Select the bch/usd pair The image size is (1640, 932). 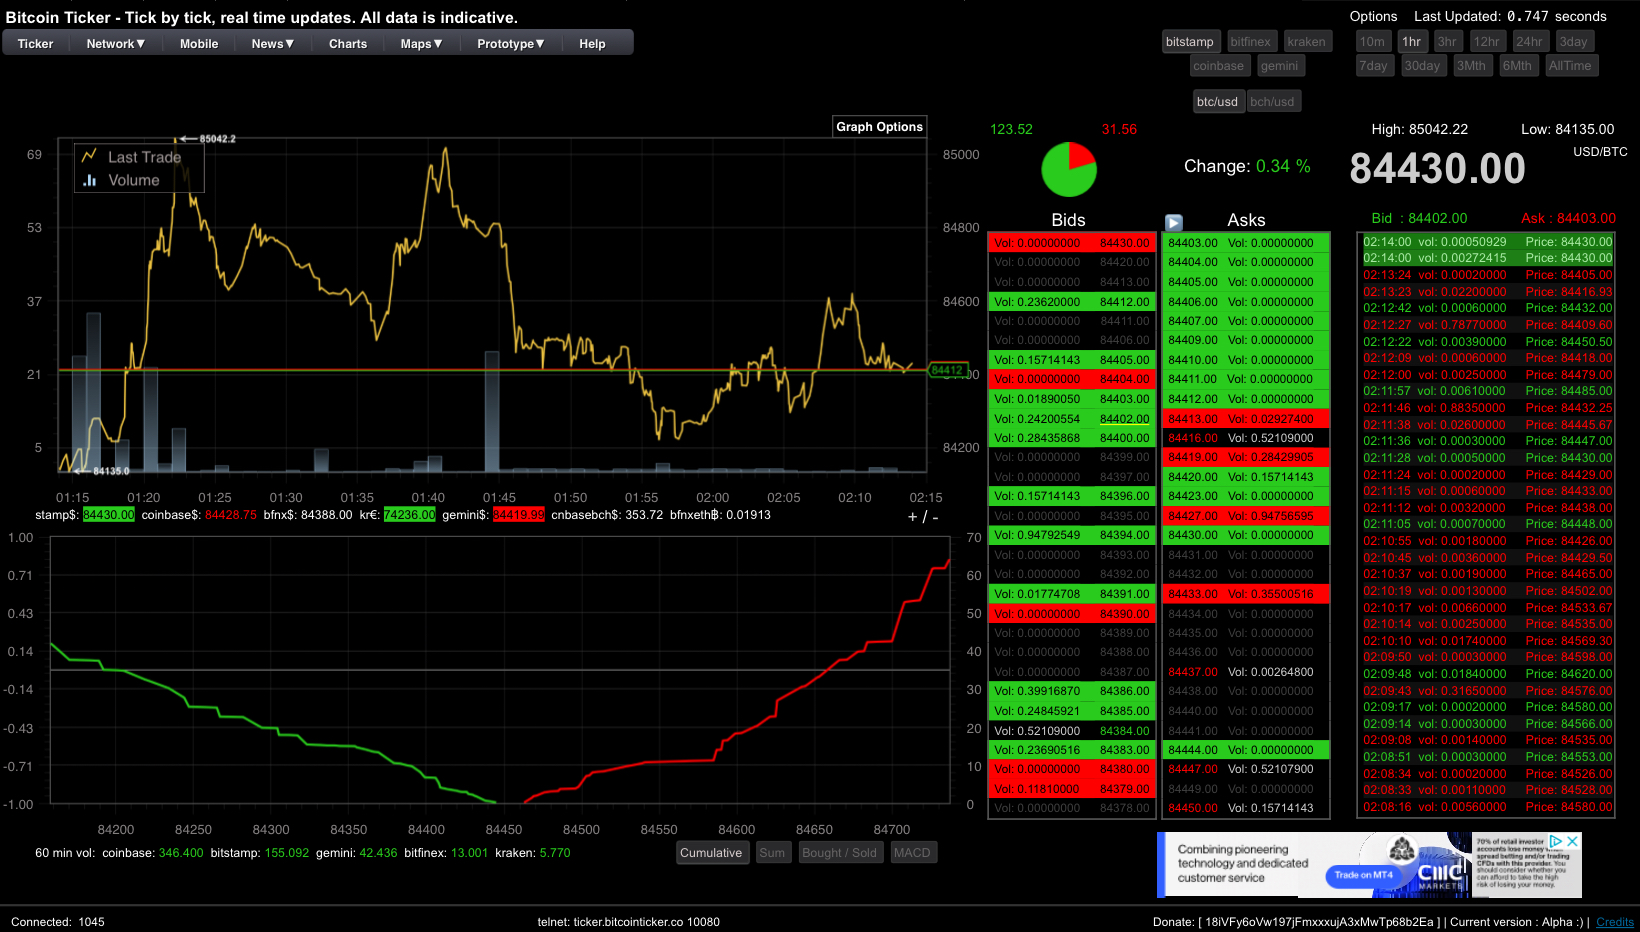(1272, 102)
